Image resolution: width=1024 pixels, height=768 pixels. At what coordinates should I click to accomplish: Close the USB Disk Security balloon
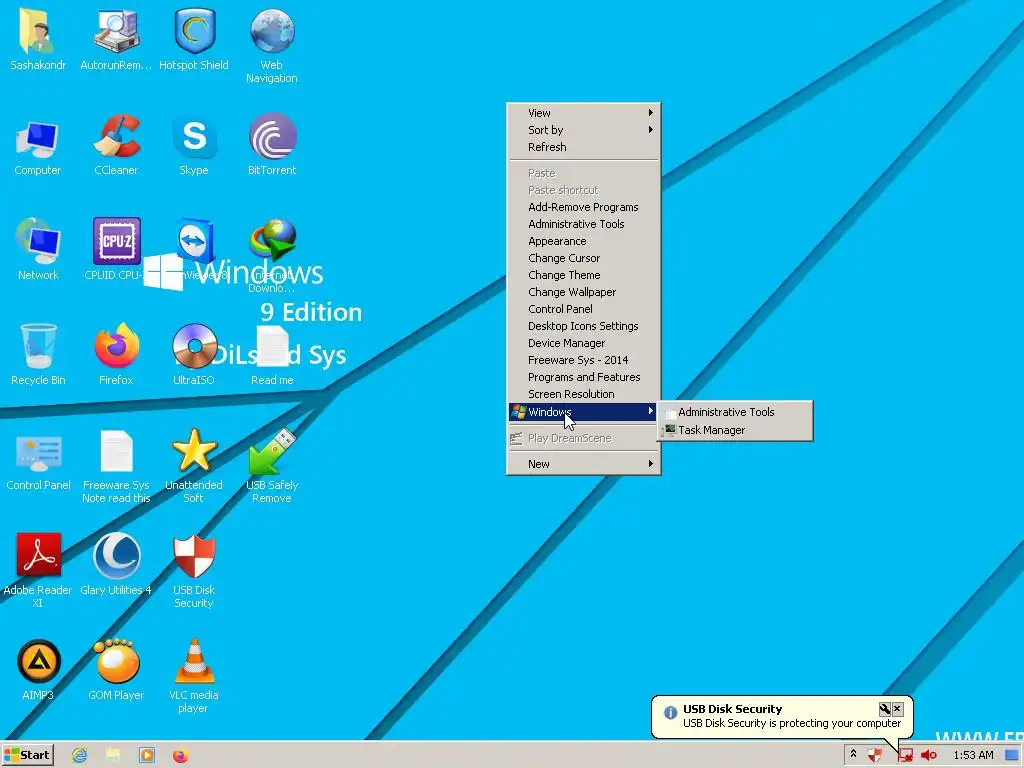click(897, 709)
